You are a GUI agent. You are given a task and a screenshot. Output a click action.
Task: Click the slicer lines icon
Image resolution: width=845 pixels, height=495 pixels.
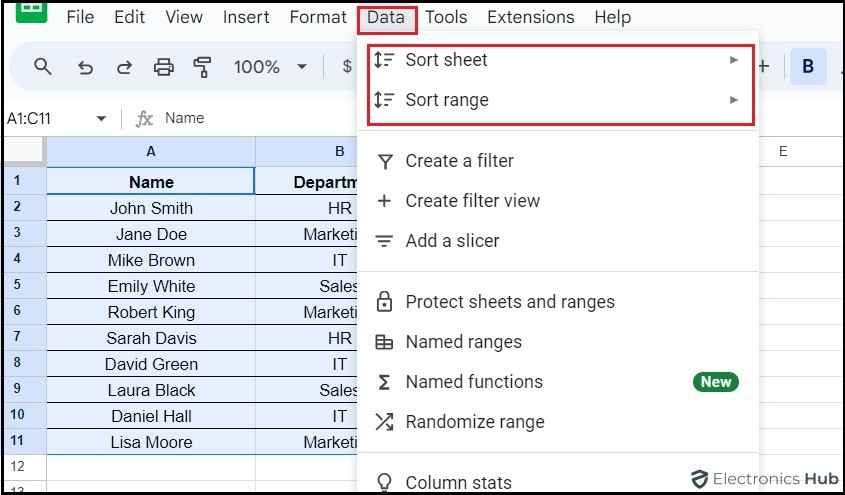pyautogui.click(x=384, y=241)
